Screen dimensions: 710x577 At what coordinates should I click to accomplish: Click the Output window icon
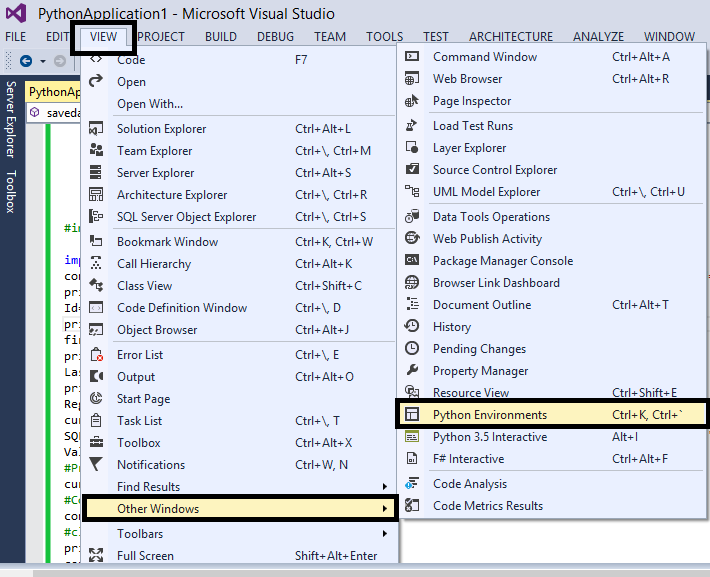96,376
